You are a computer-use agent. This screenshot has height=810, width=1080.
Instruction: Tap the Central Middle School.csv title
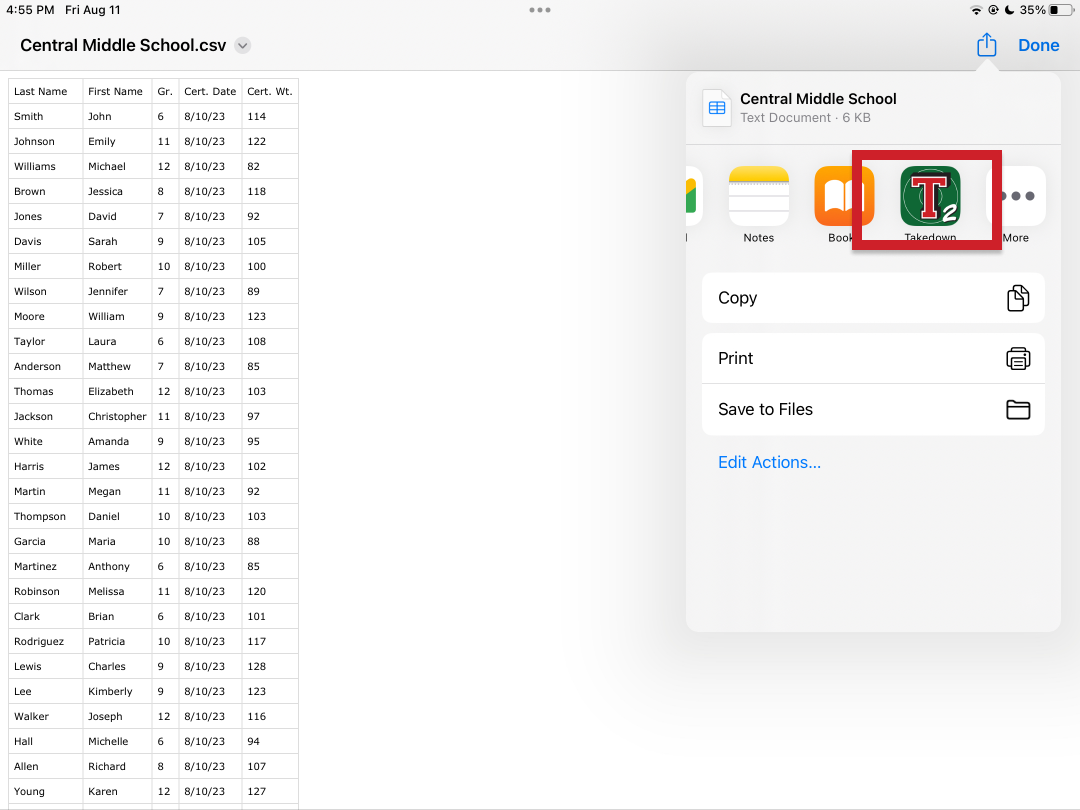[123, 46]
